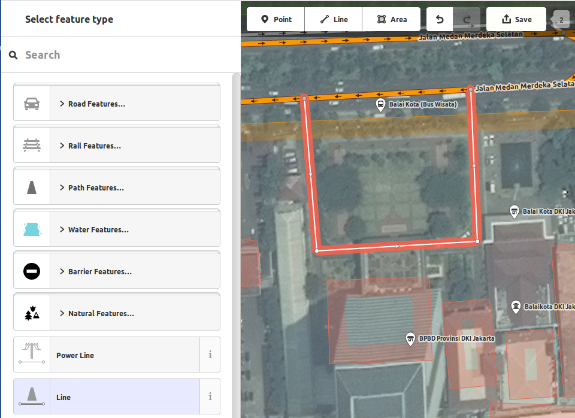This screenshot has height=418, width=575.
Task: Click the redo arrow icon
Action: 466,19
